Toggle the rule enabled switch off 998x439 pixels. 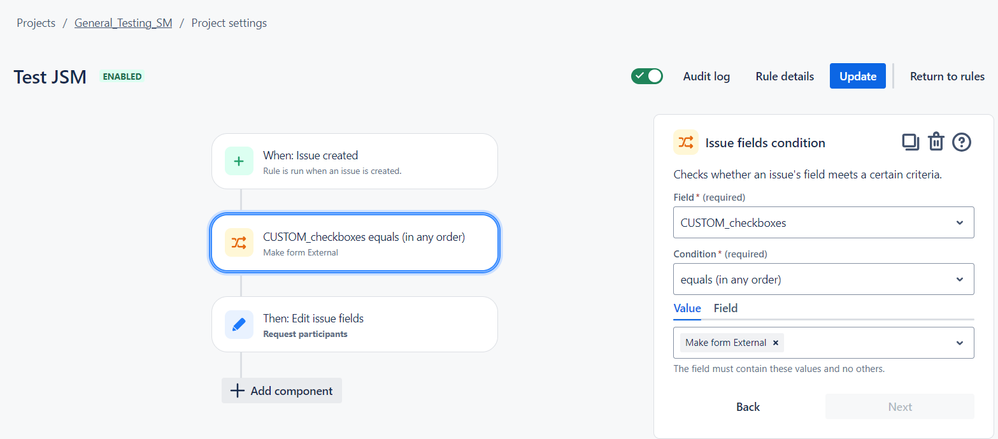[647, 76]
